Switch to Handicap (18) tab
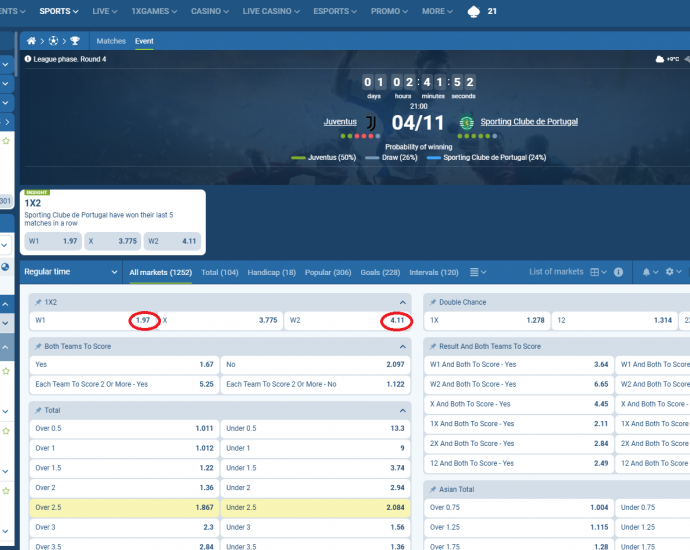This screenshot has height=550, width=690. click(272, 272)
